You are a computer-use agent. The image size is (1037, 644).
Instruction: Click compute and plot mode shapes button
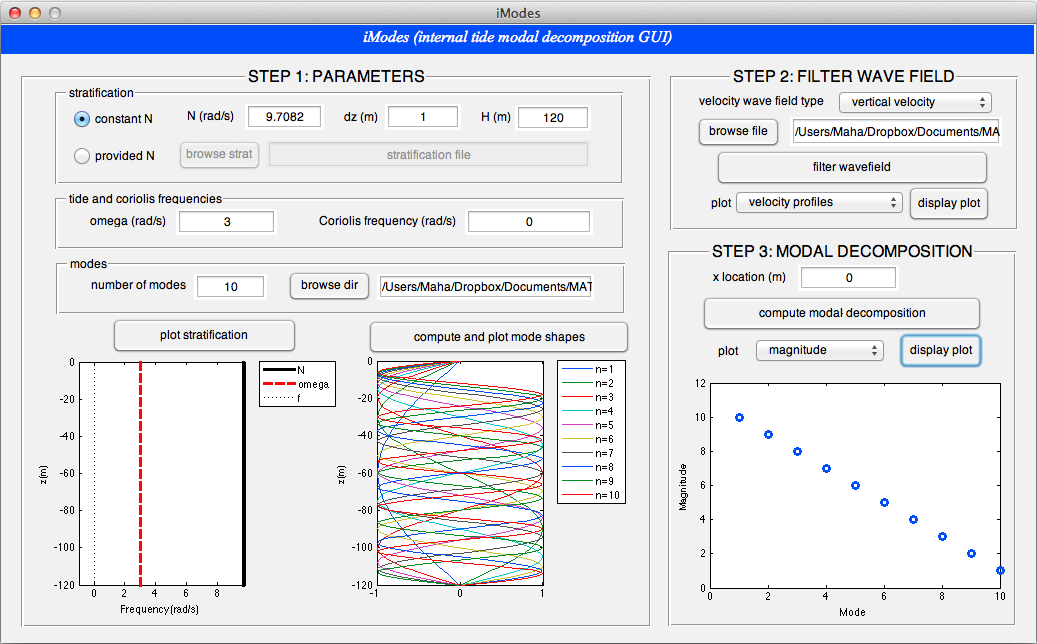point(499,337)
